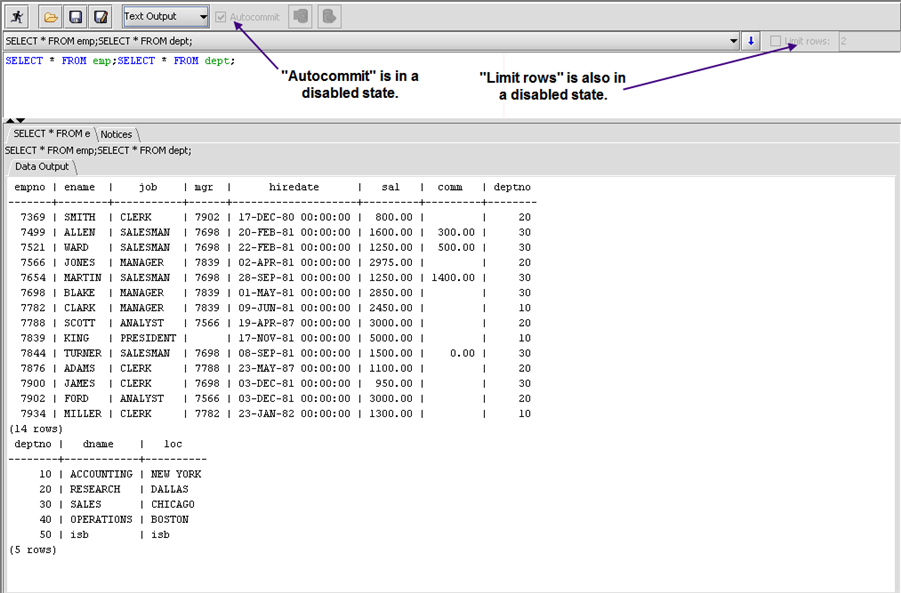Viewport: 901px width, 593px height.
Task: Click the 'dept' keyword in the editor
Action: (x=217, y=61)
